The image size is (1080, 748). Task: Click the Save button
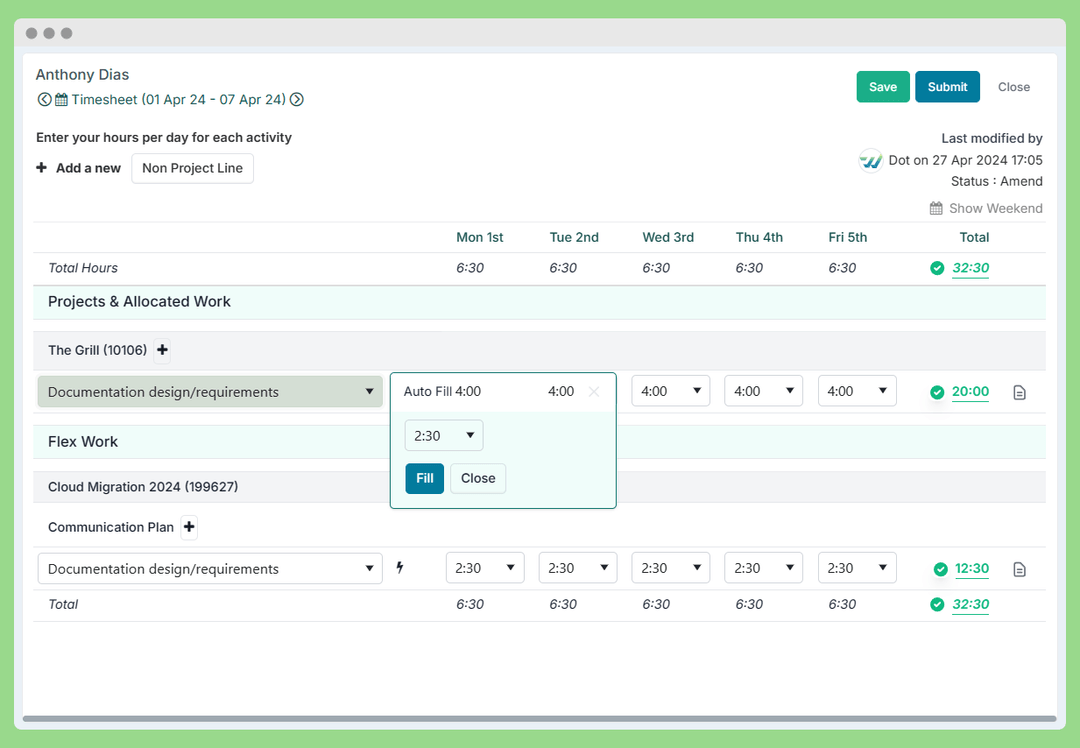pyautogui.click(x=883, y=87)
